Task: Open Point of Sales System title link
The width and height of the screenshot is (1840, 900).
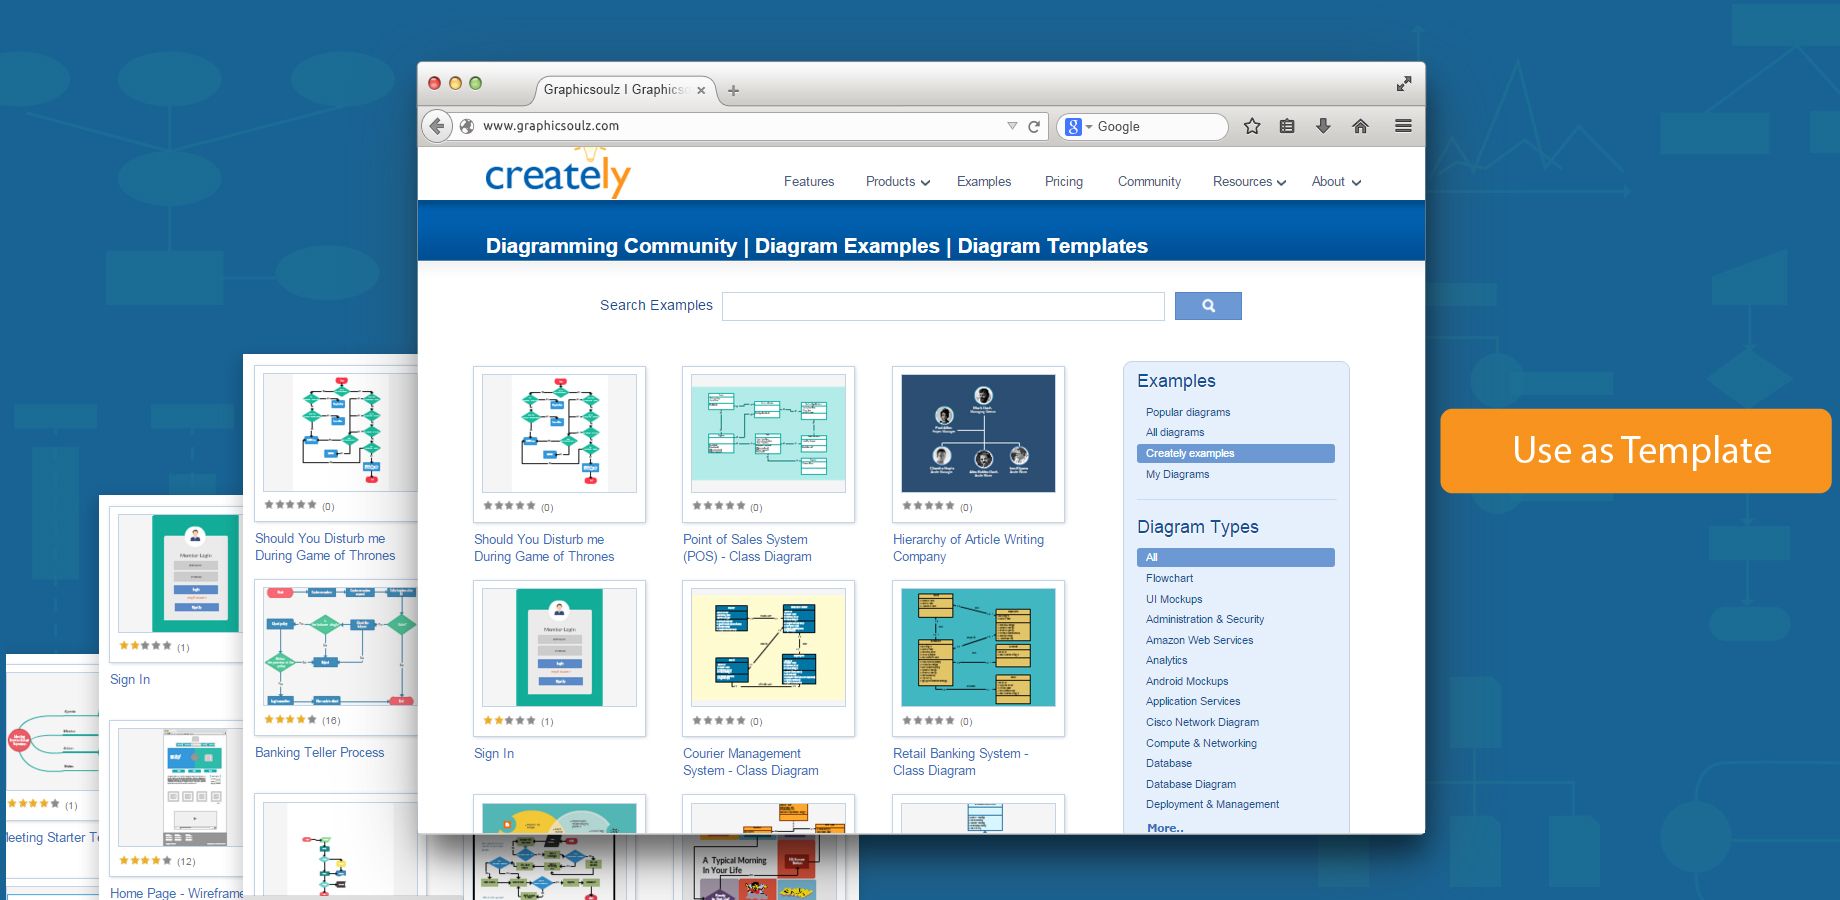Action: pos(747,548)
